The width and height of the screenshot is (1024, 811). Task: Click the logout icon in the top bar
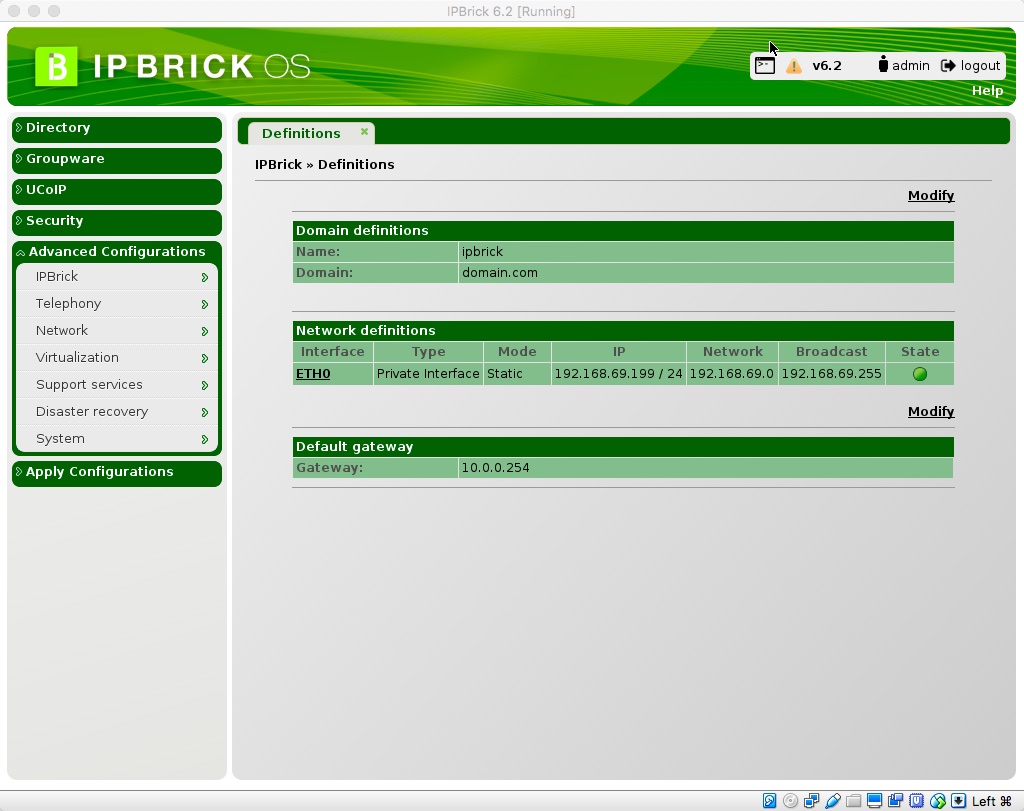pos(947,64)
